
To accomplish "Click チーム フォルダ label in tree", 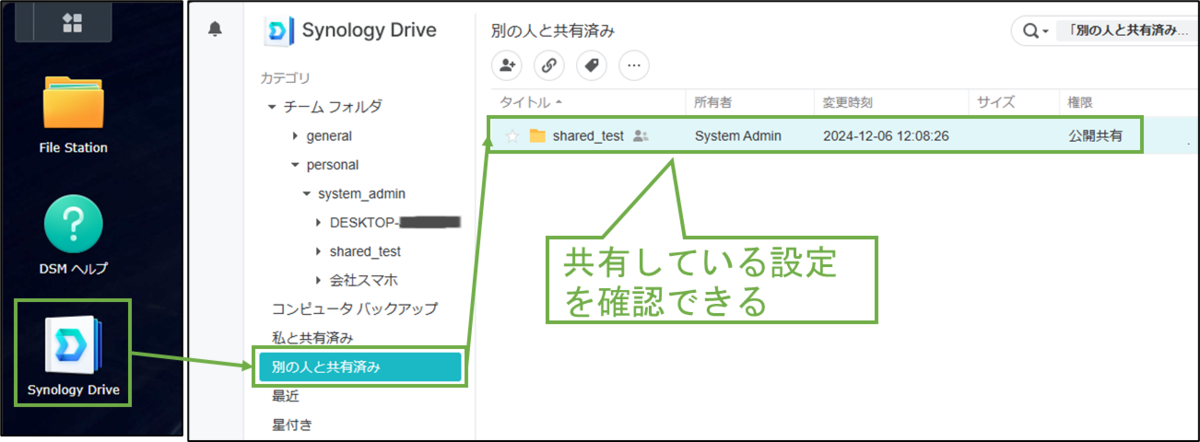I will 332,107.
